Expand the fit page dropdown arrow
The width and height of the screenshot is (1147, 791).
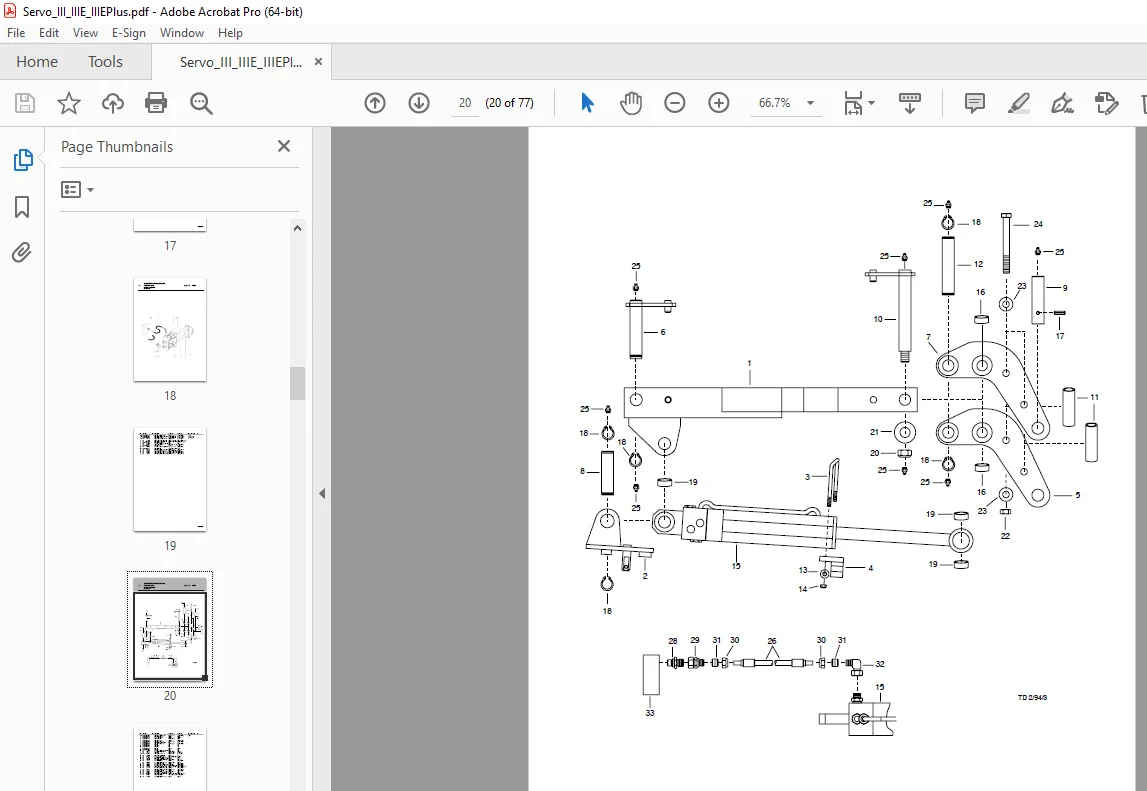pos(871,103)
